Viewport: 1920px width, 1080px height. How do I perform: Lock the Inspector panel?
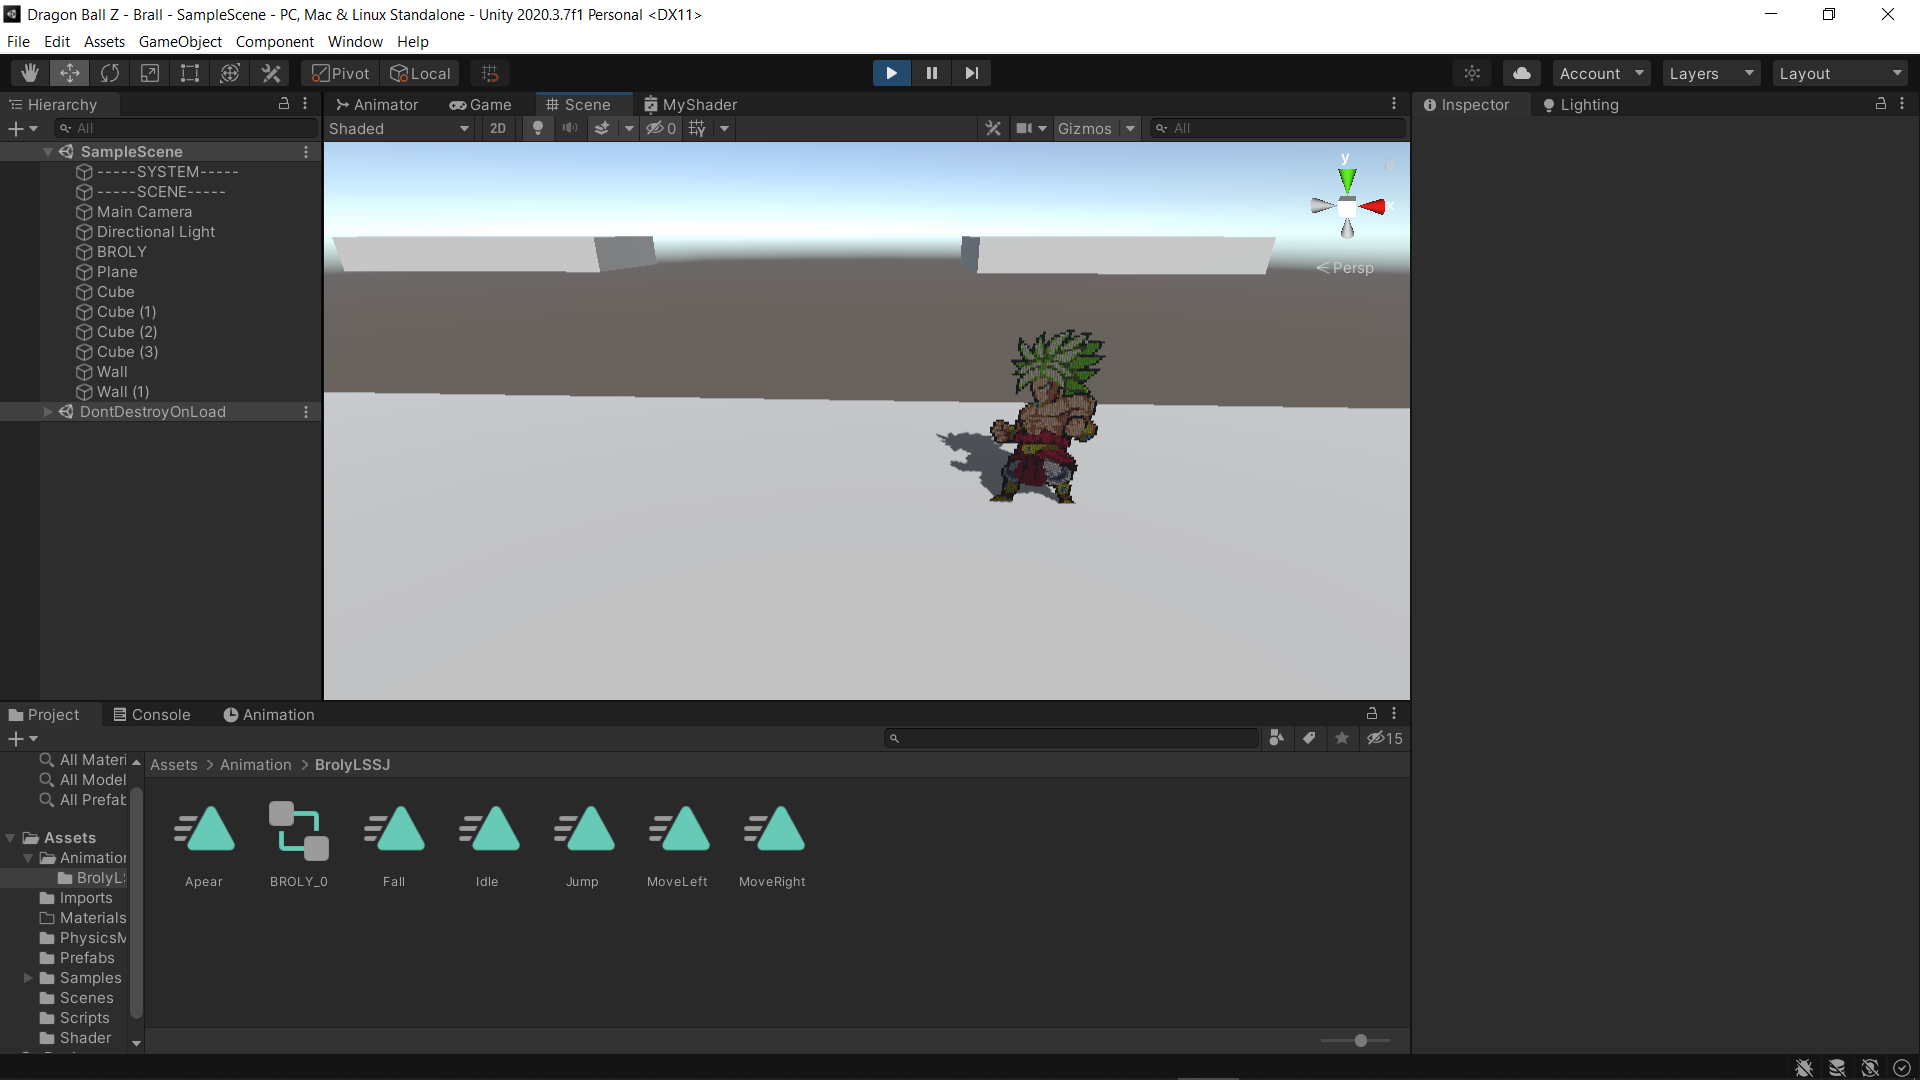click(x=1881, y=103)
